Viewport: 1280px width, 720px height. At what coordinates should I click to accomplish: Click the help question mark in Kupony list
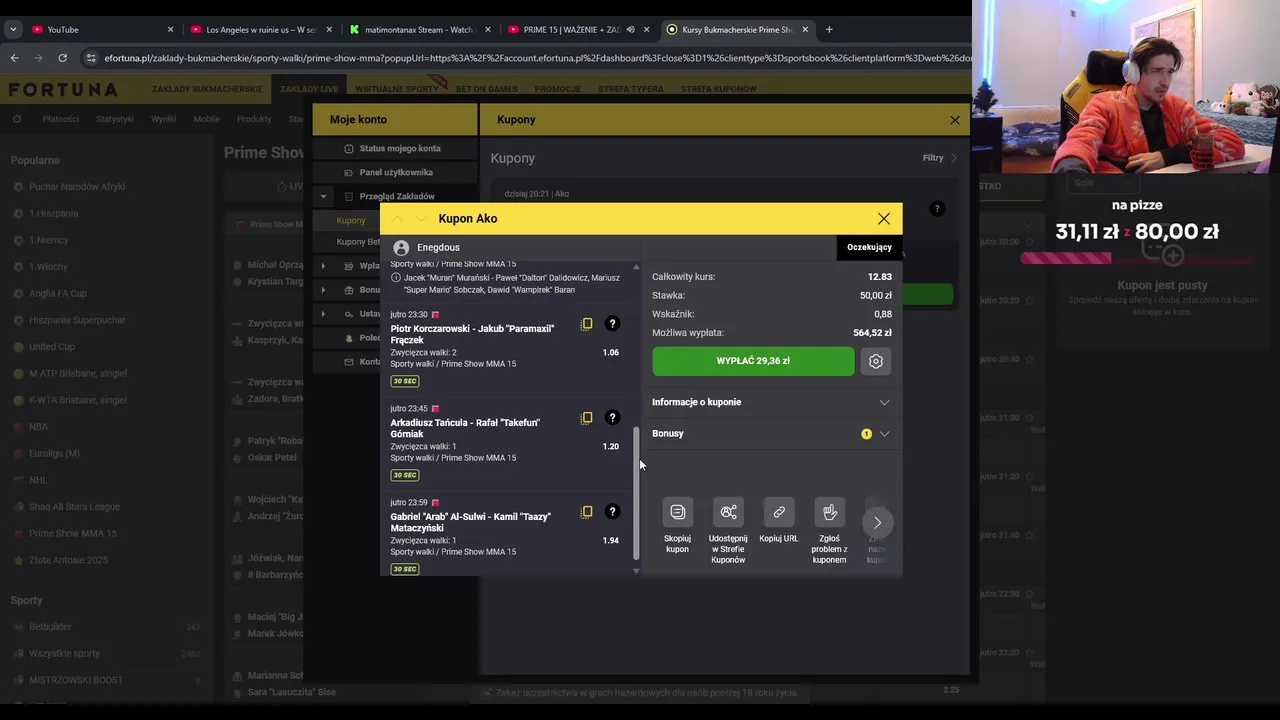tap(936, 209)
